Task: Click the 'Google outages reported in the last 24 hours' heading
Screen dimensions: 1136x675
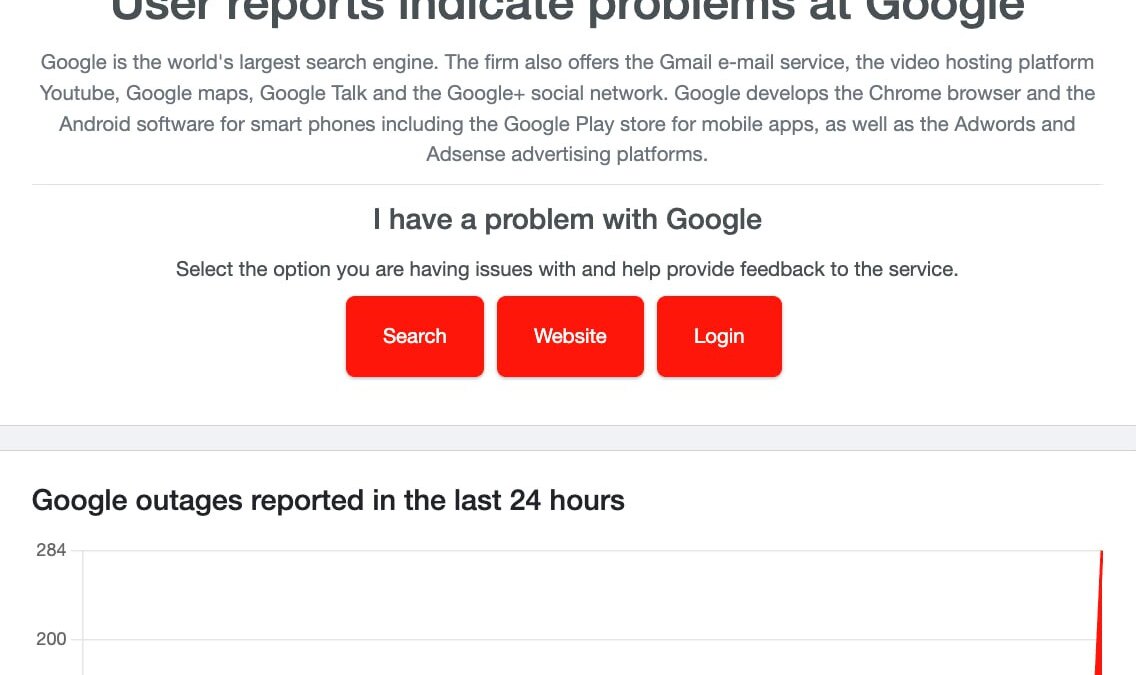Action: (x=328, y=500)
